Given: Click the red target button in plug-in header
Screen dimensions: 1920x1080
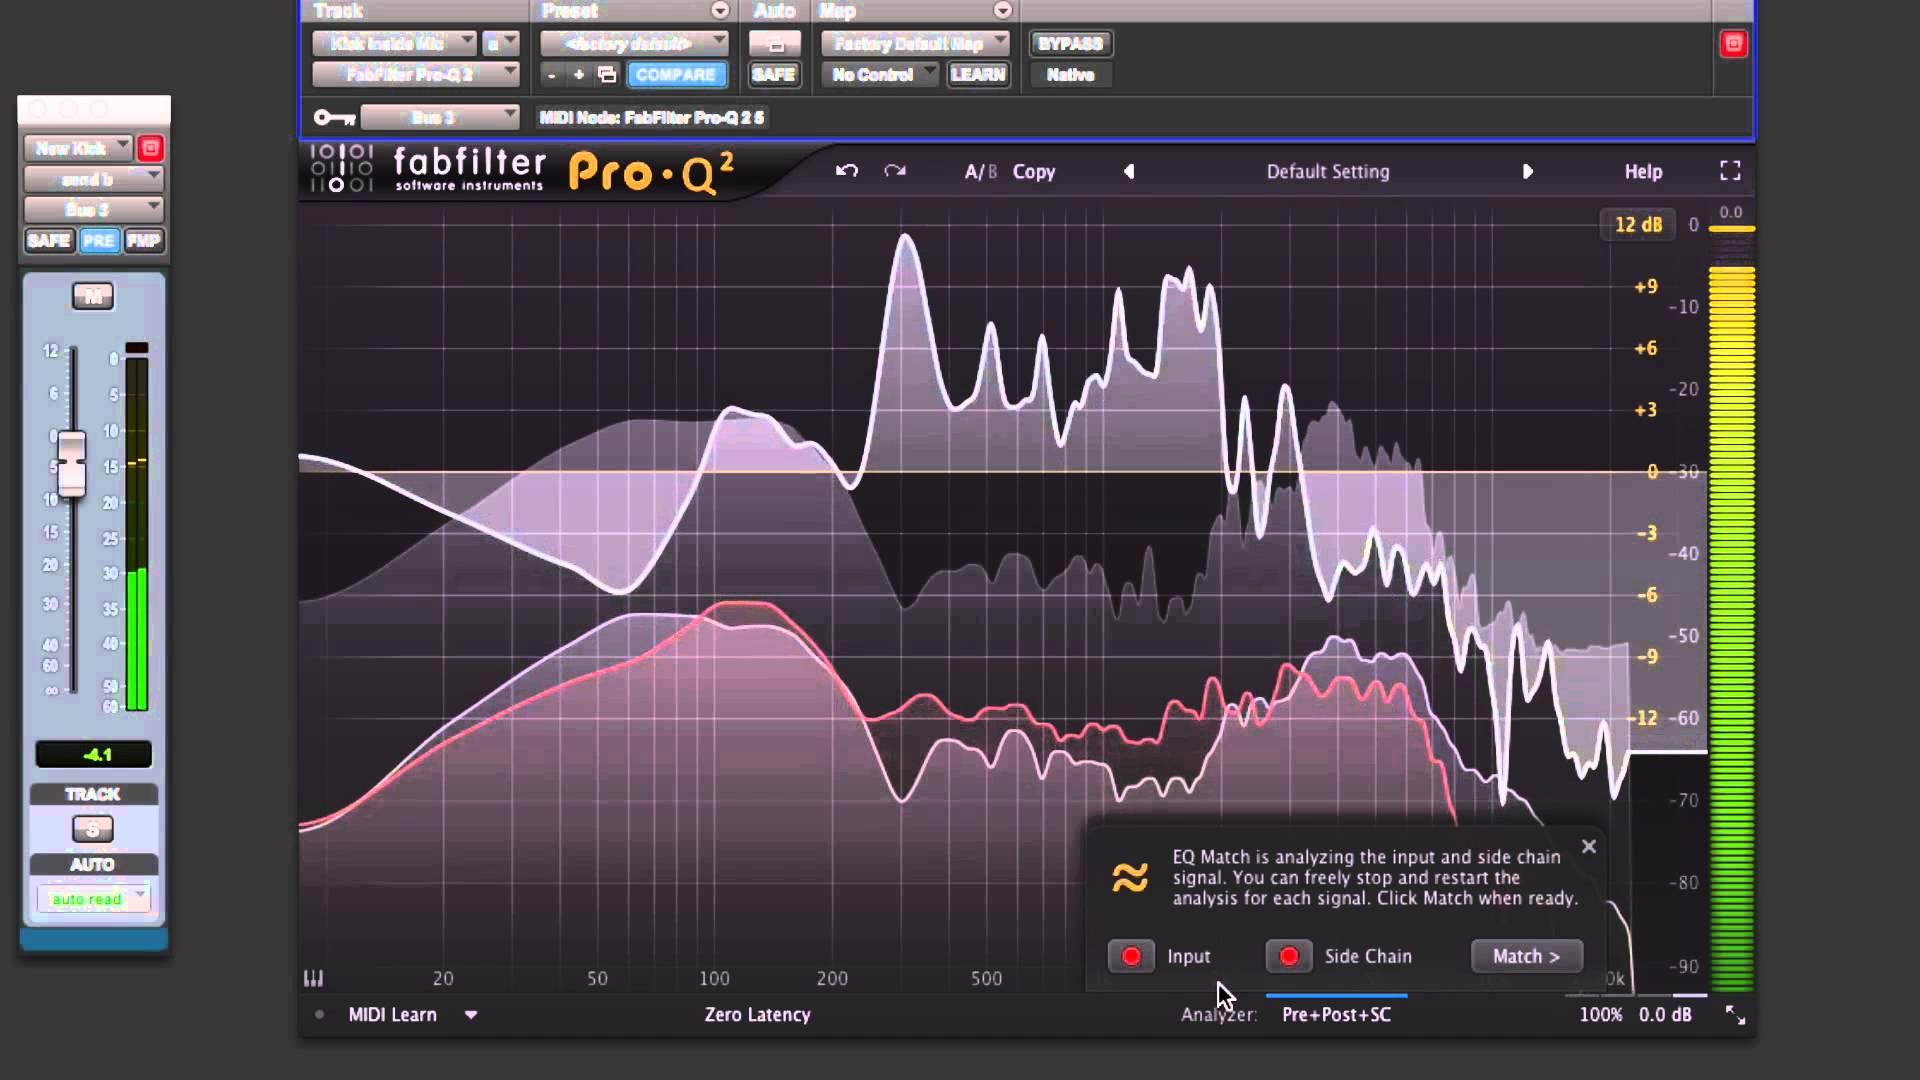Looking at the screenshot, I should 1733,44.
